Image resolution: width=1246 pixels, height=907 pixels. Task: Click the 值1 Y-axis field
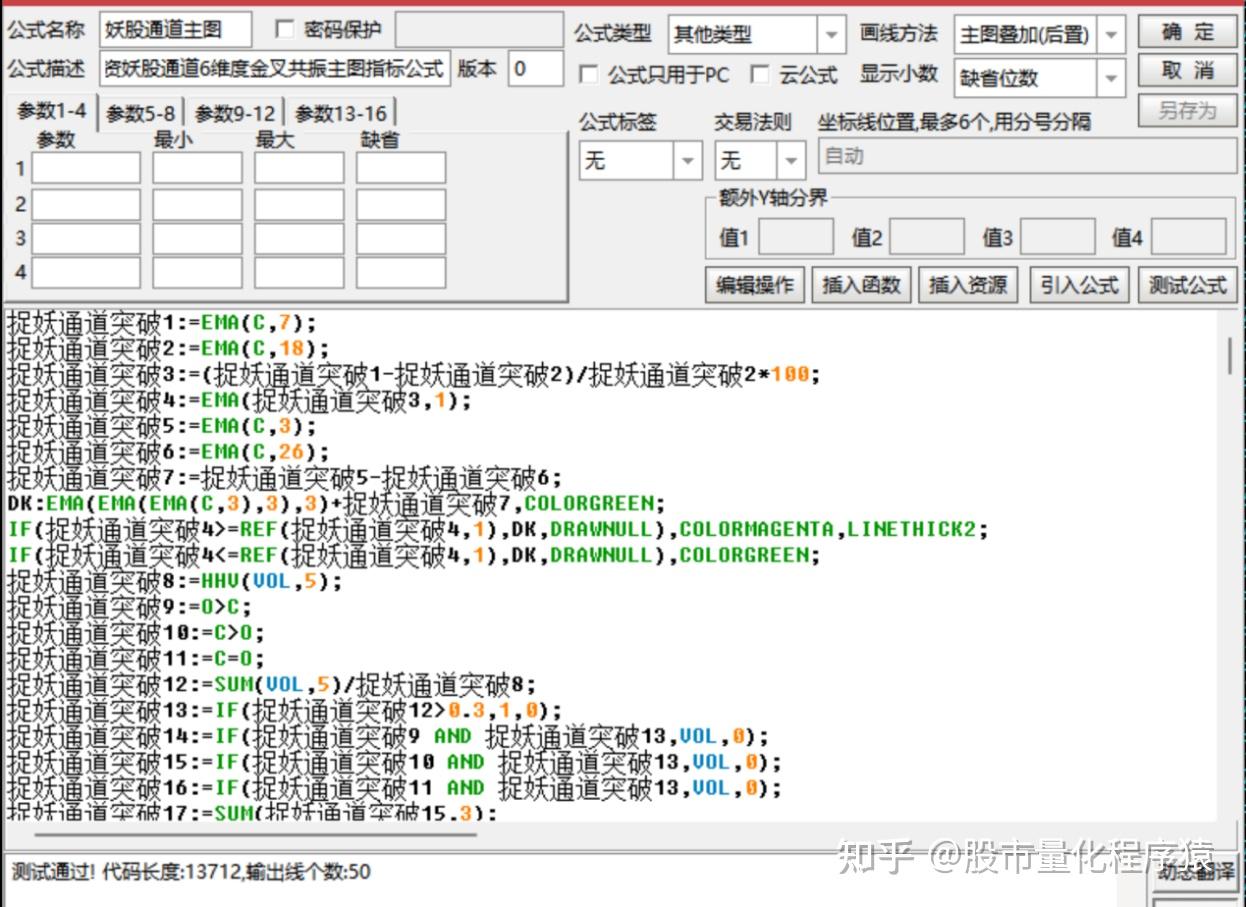[x=795, y=237]
